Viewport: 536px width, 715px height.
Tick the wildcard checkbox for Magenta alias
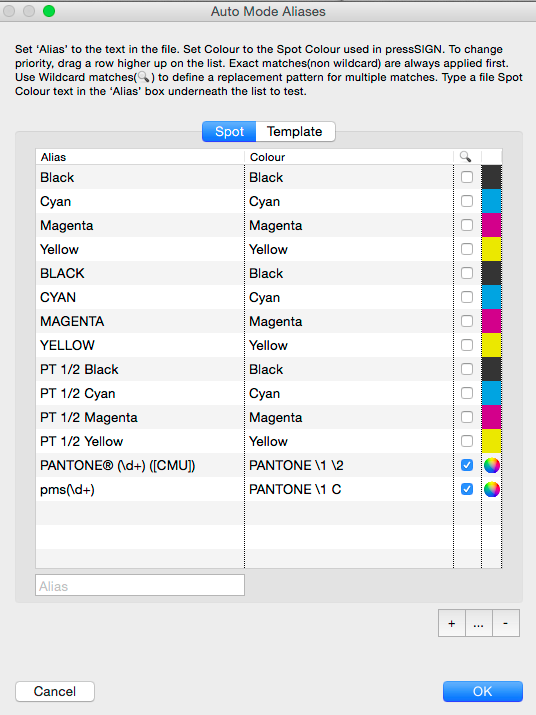pyautogui.click(x=467, y=225)
